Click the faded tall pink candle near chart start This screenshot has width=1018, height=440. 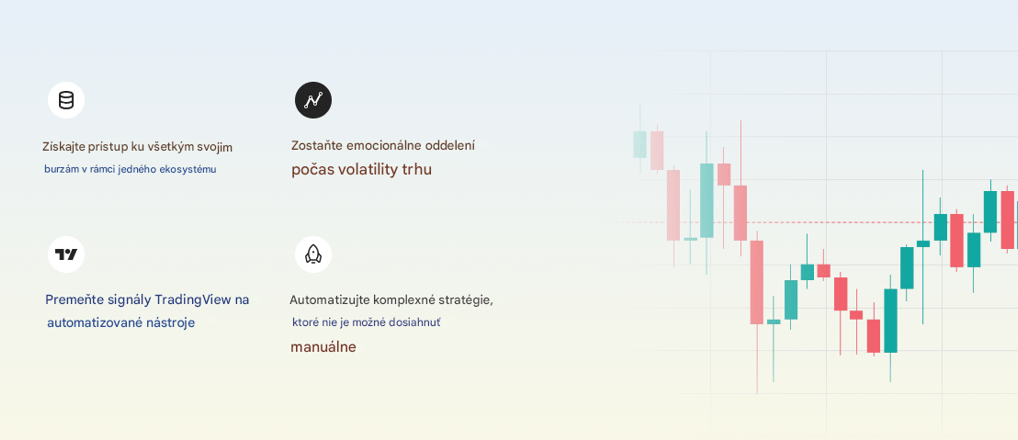[x=673, y=205]
